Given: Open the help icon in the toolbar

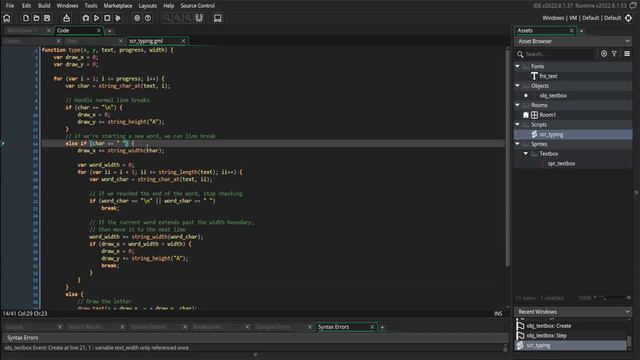Looking at the screenshot, I should (148, 18).
